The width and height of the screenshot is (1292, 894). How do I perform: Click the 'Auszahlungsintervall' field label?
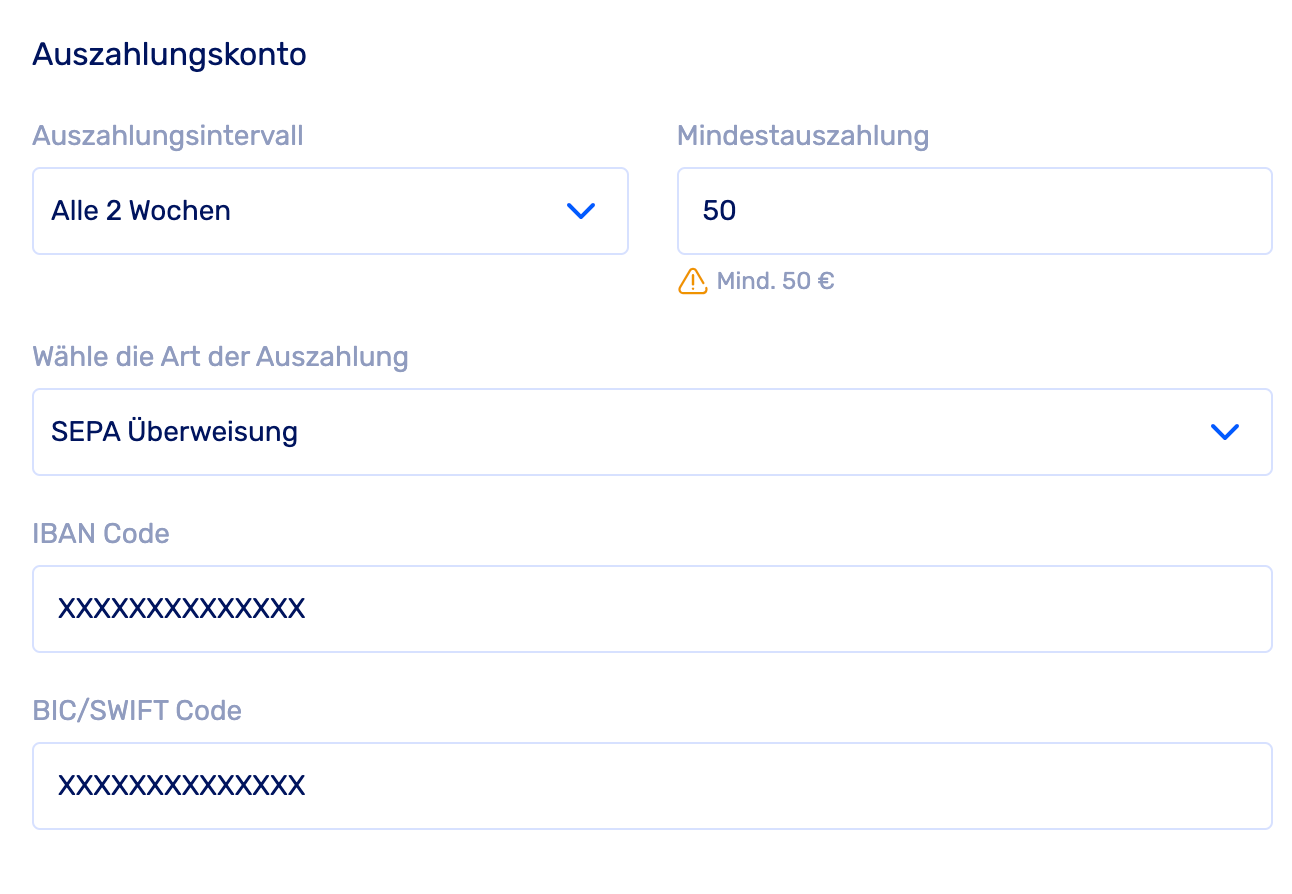[168, 135]
